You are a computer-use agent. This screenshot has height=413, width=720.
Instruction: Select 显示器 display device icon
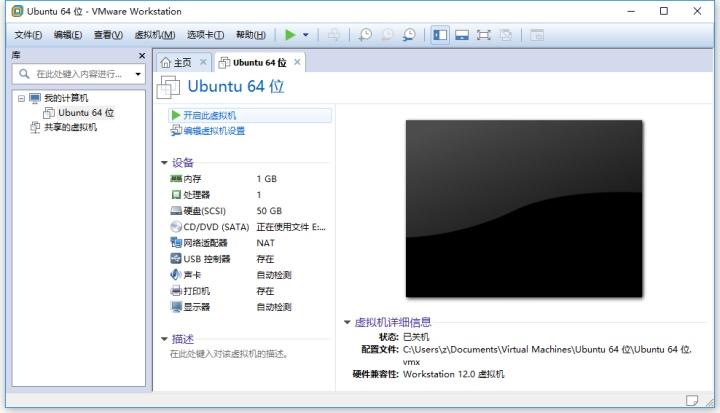(x=176, y=307)
